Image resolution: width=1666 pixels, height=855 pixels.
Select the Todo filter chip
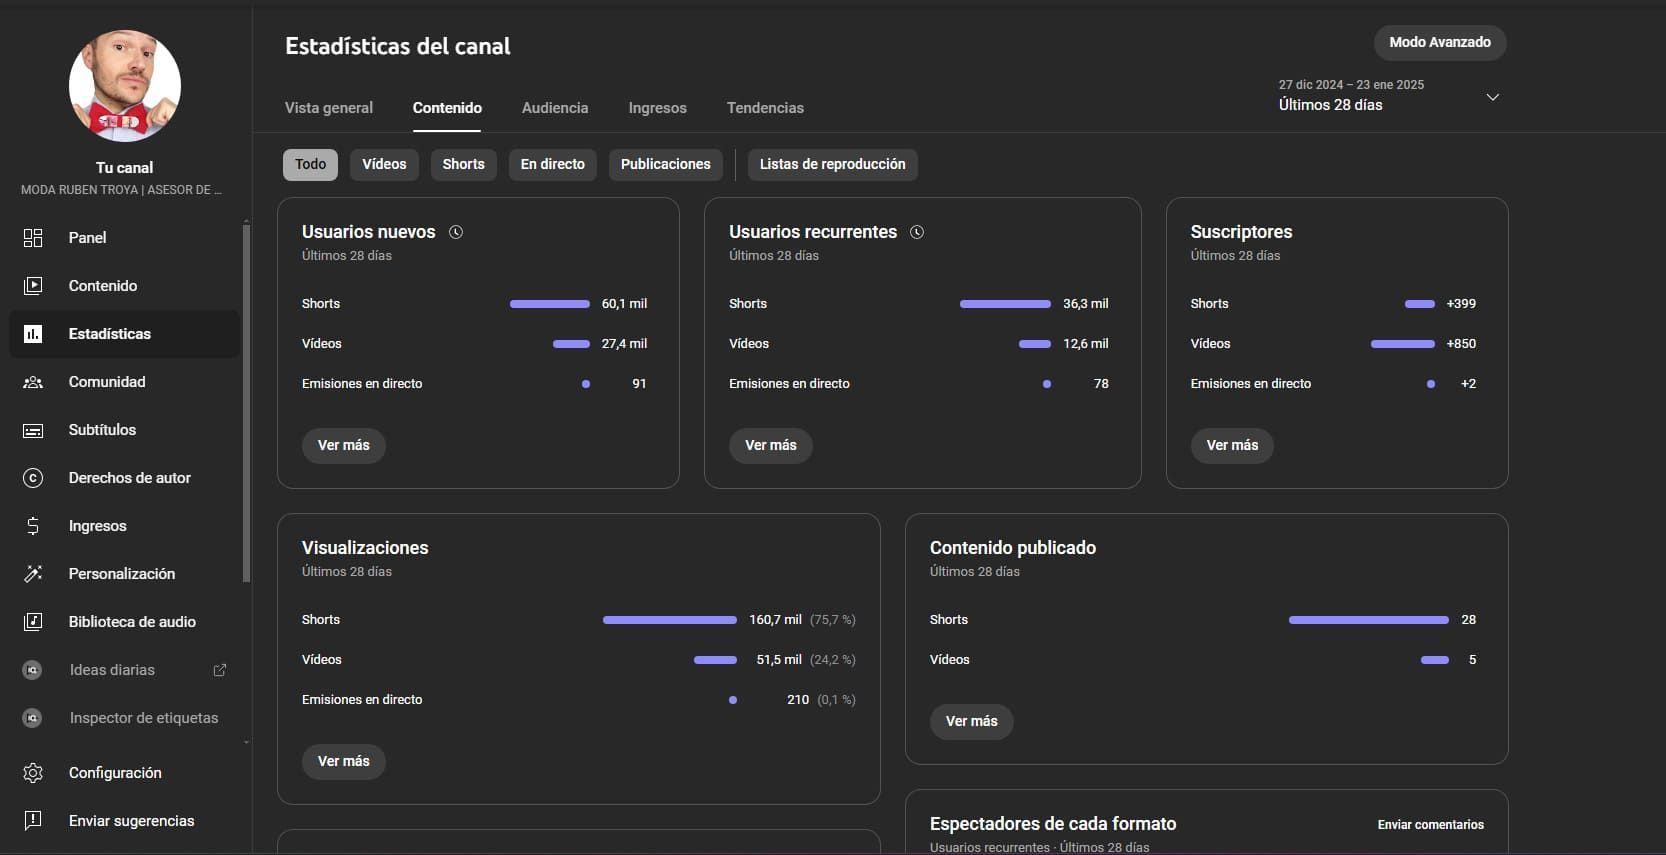310,165
